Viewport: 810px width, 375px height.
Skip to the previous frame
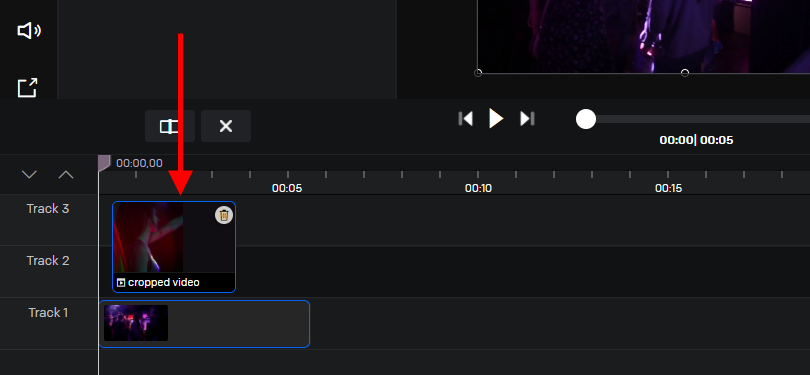[465, 119]
